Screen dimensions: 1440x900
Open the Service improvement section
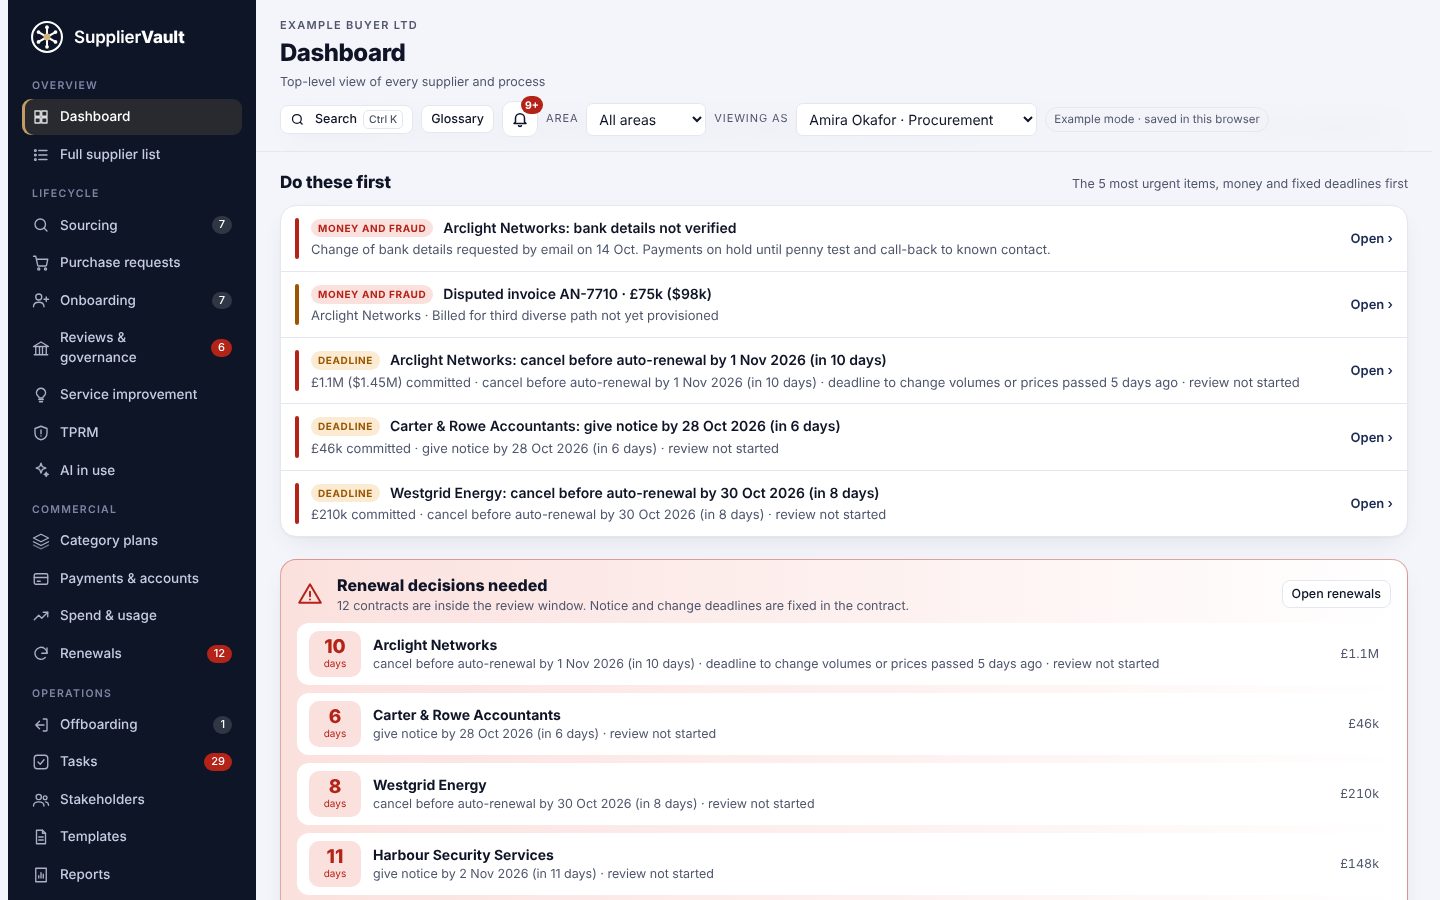click(x=132, y=395)
